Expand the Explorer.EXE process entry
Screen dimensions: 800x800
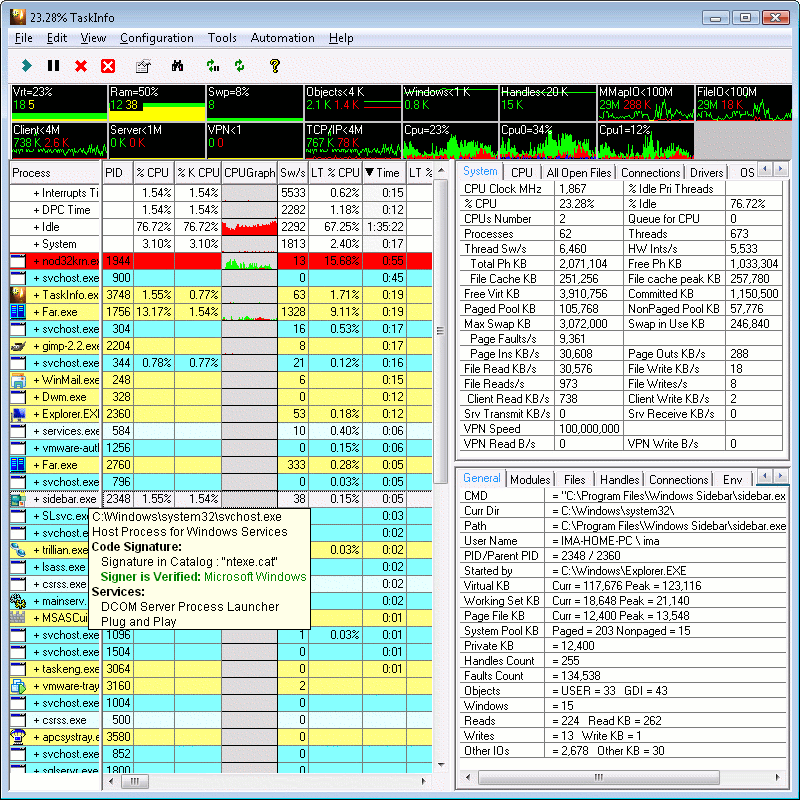(36, 414)
